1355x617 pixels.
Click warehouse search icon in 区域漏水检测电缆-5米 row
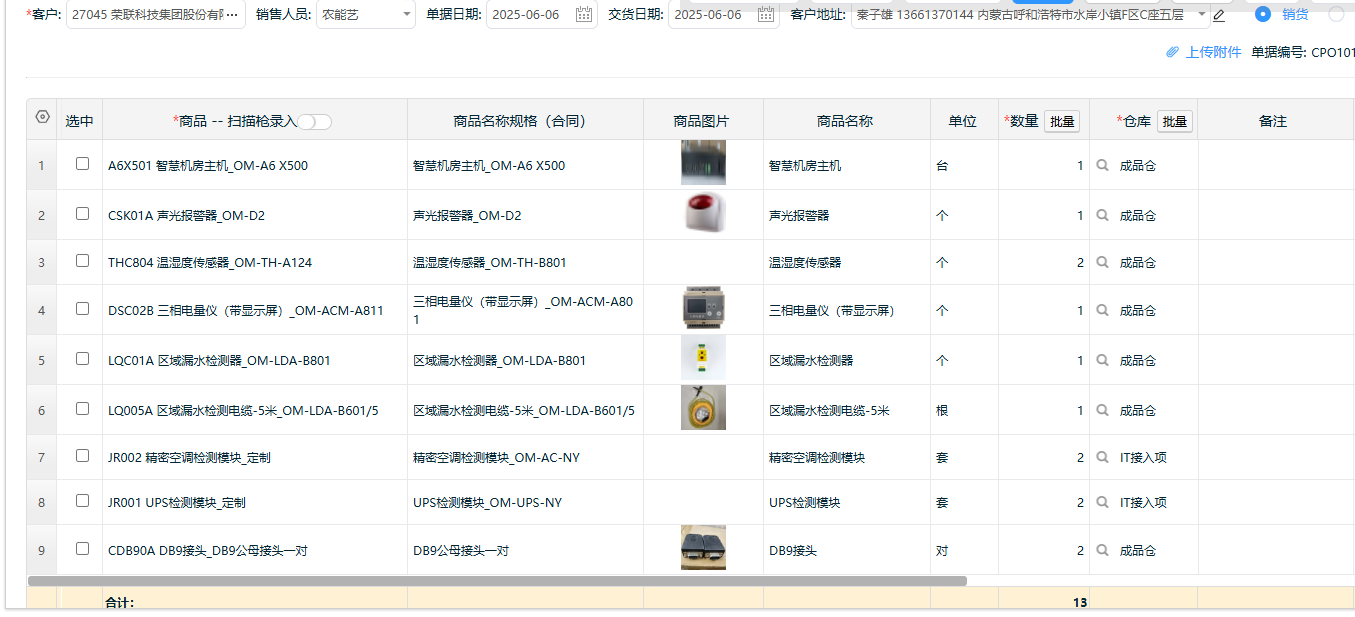1103,410
